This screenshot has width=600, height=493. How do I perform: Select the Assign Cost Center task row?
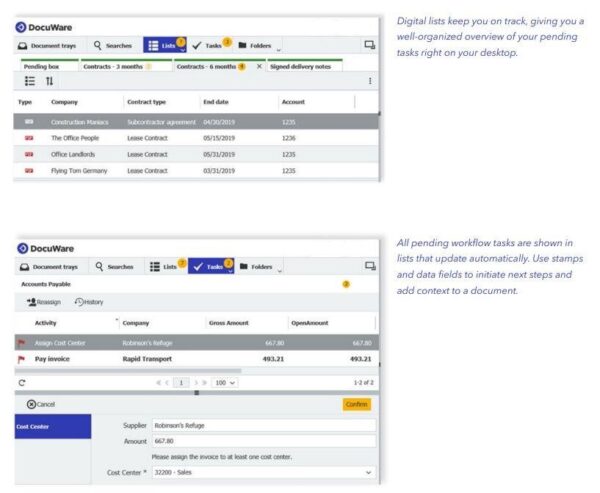[x=197, y=343]
